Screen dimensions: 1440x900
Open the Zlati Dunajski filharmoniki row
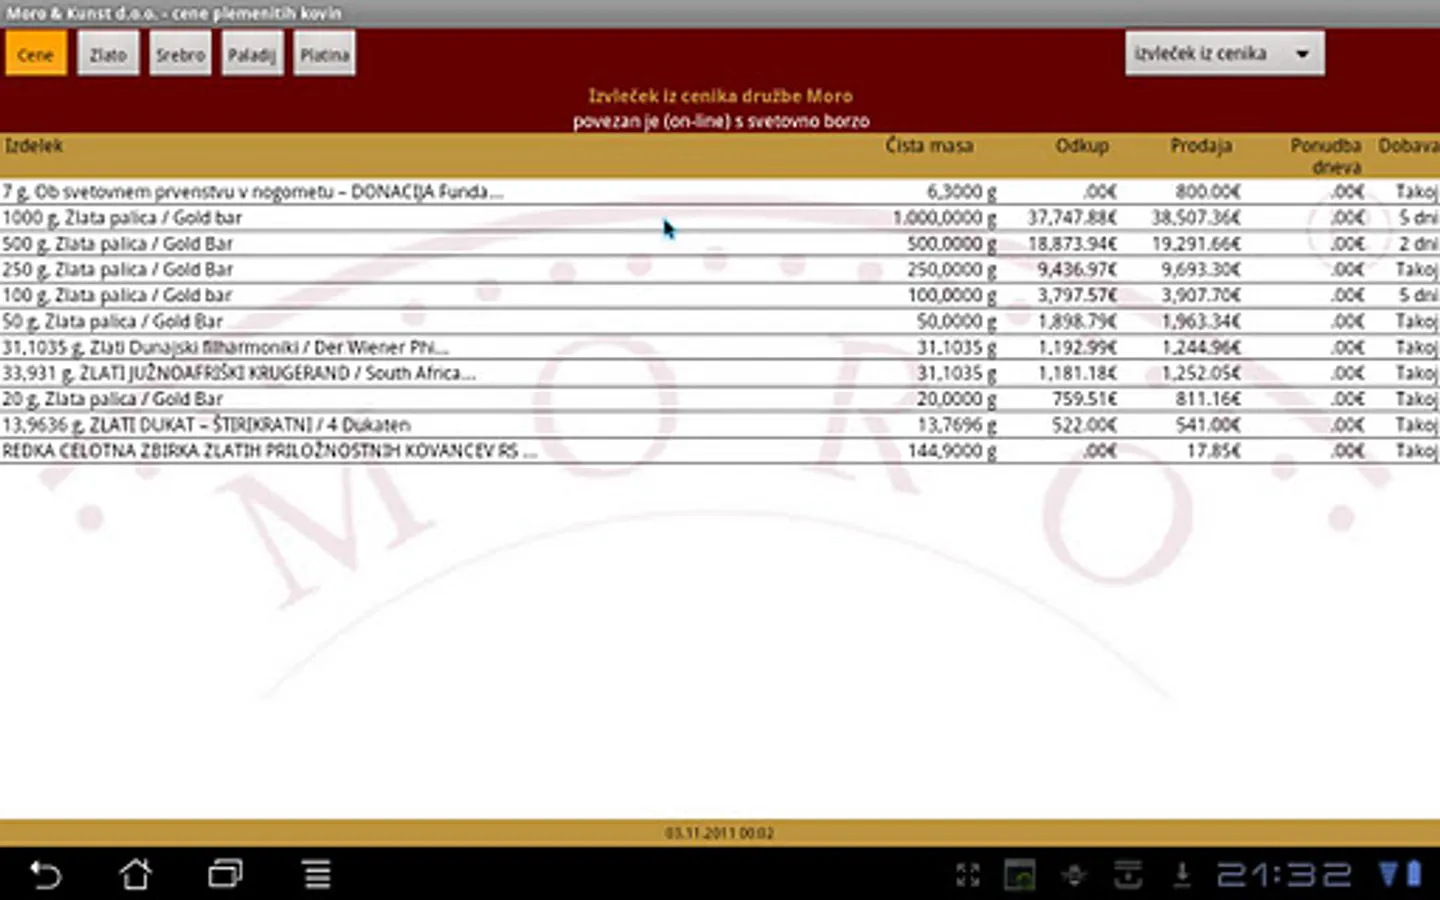(x=720, y=348)
